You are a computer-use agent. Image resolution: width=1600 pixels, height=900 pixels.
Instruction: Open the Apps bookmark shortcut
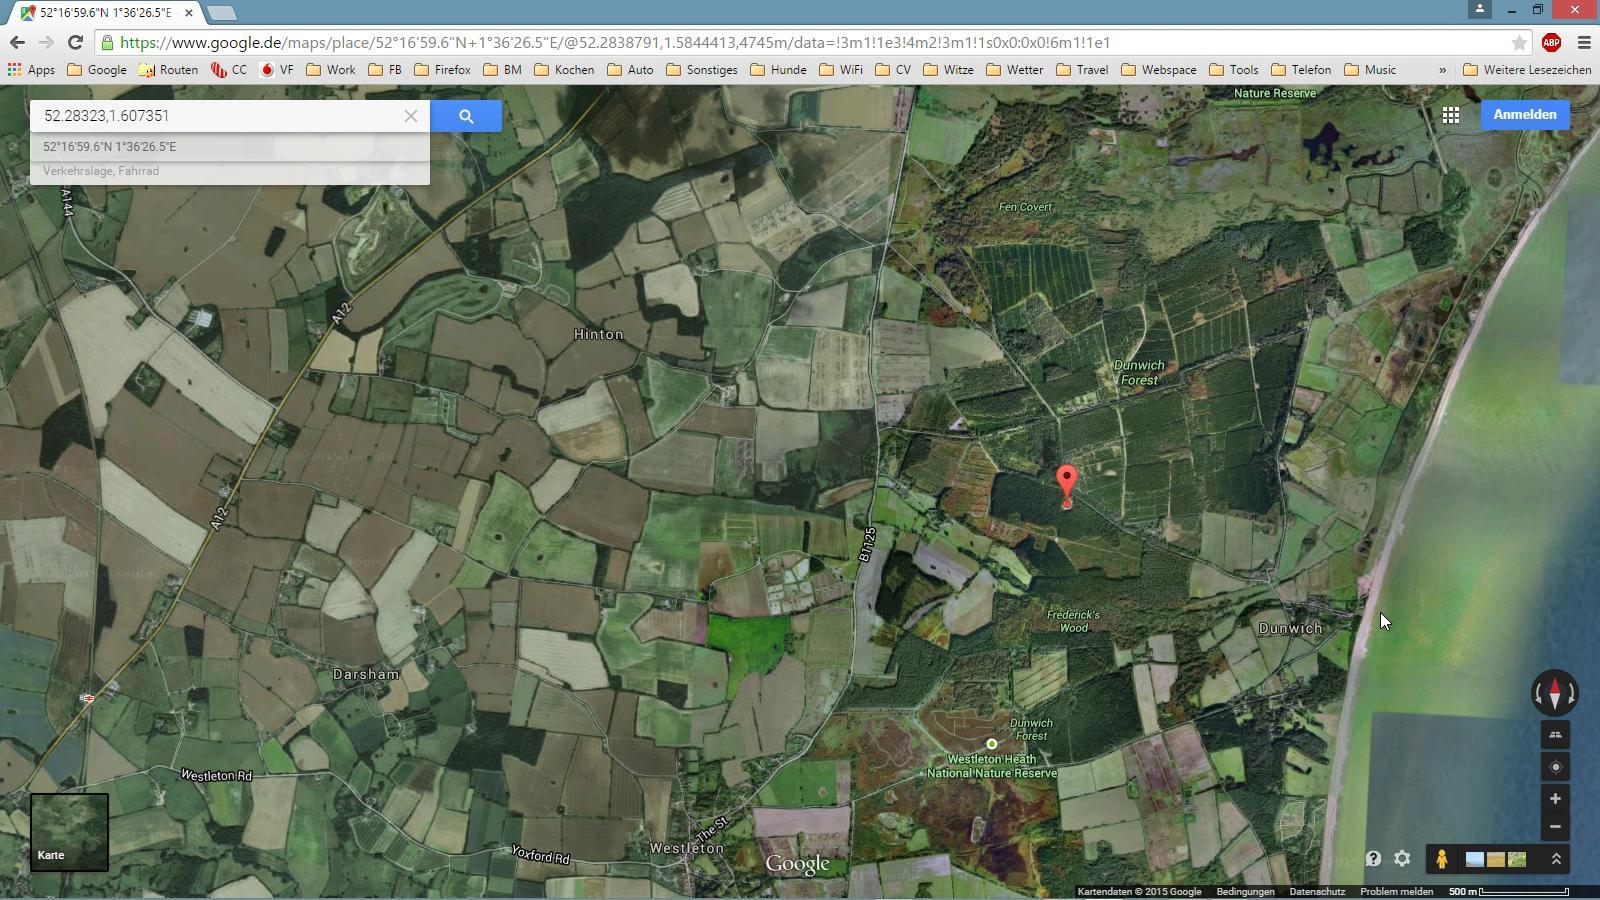[x=31, y=70]
